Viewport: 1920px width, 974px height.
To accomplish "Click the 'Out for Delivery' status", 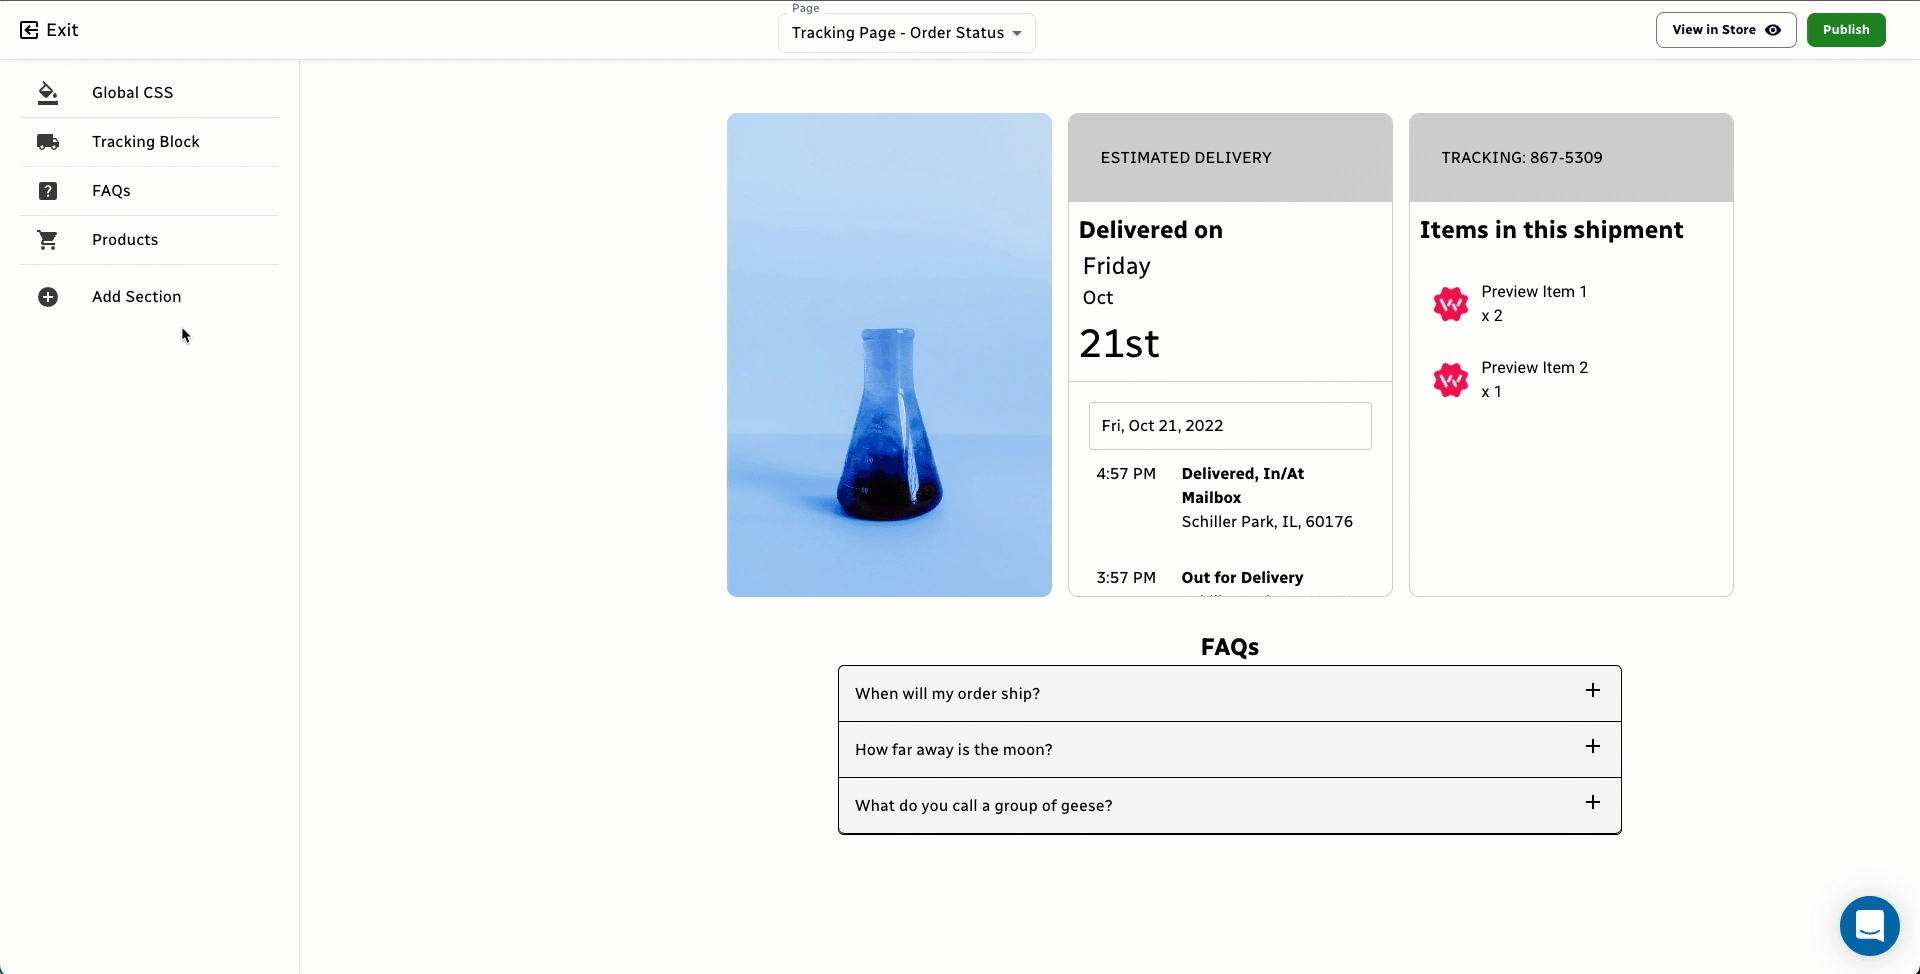I will [x=1242, y=578].
